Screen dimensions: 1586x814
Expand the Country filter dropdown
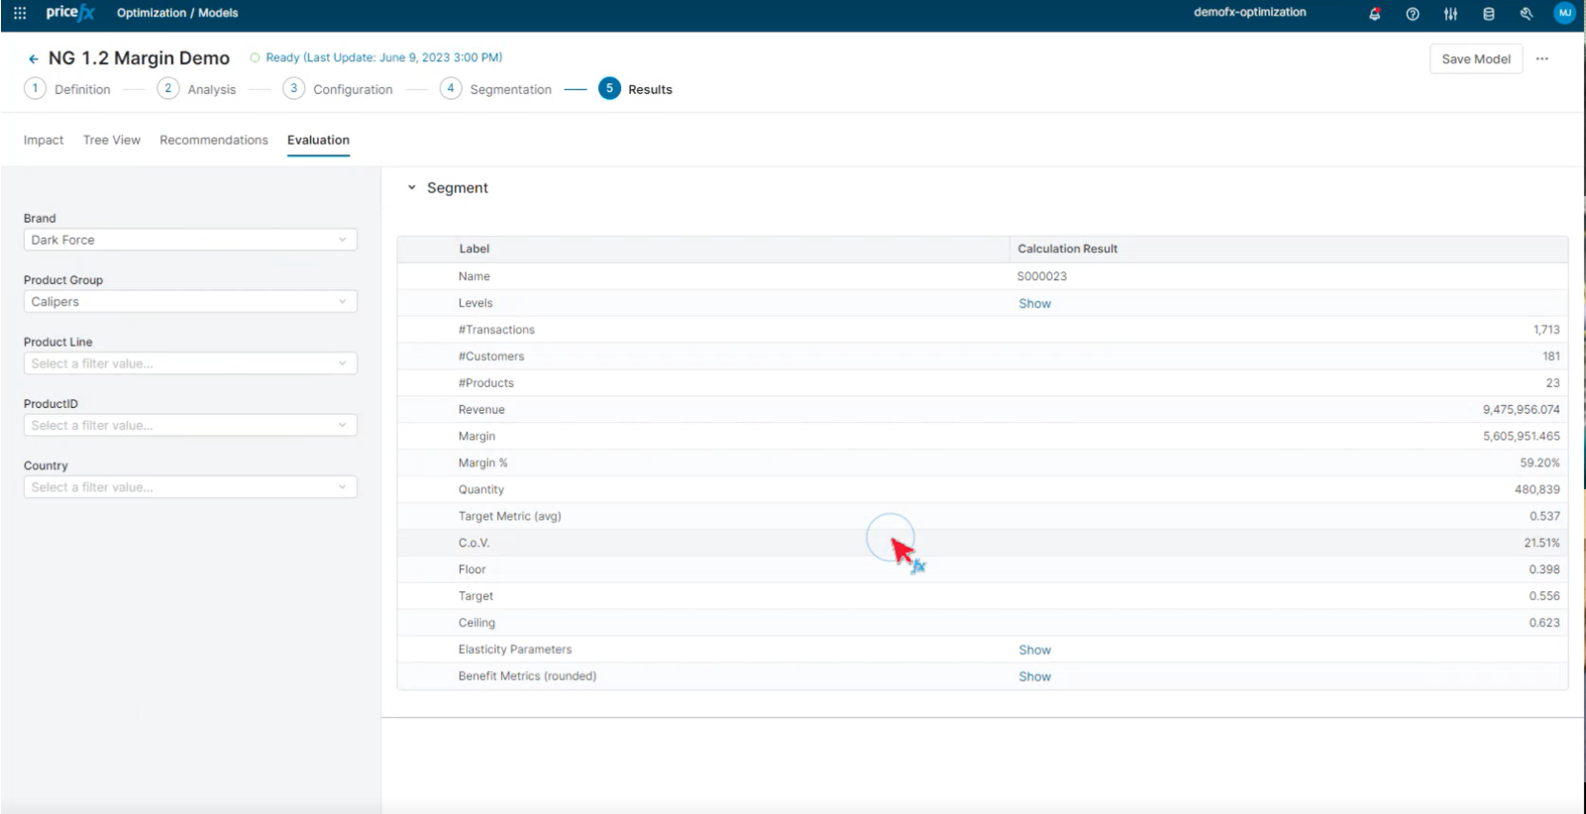click(x=190, y=487)
